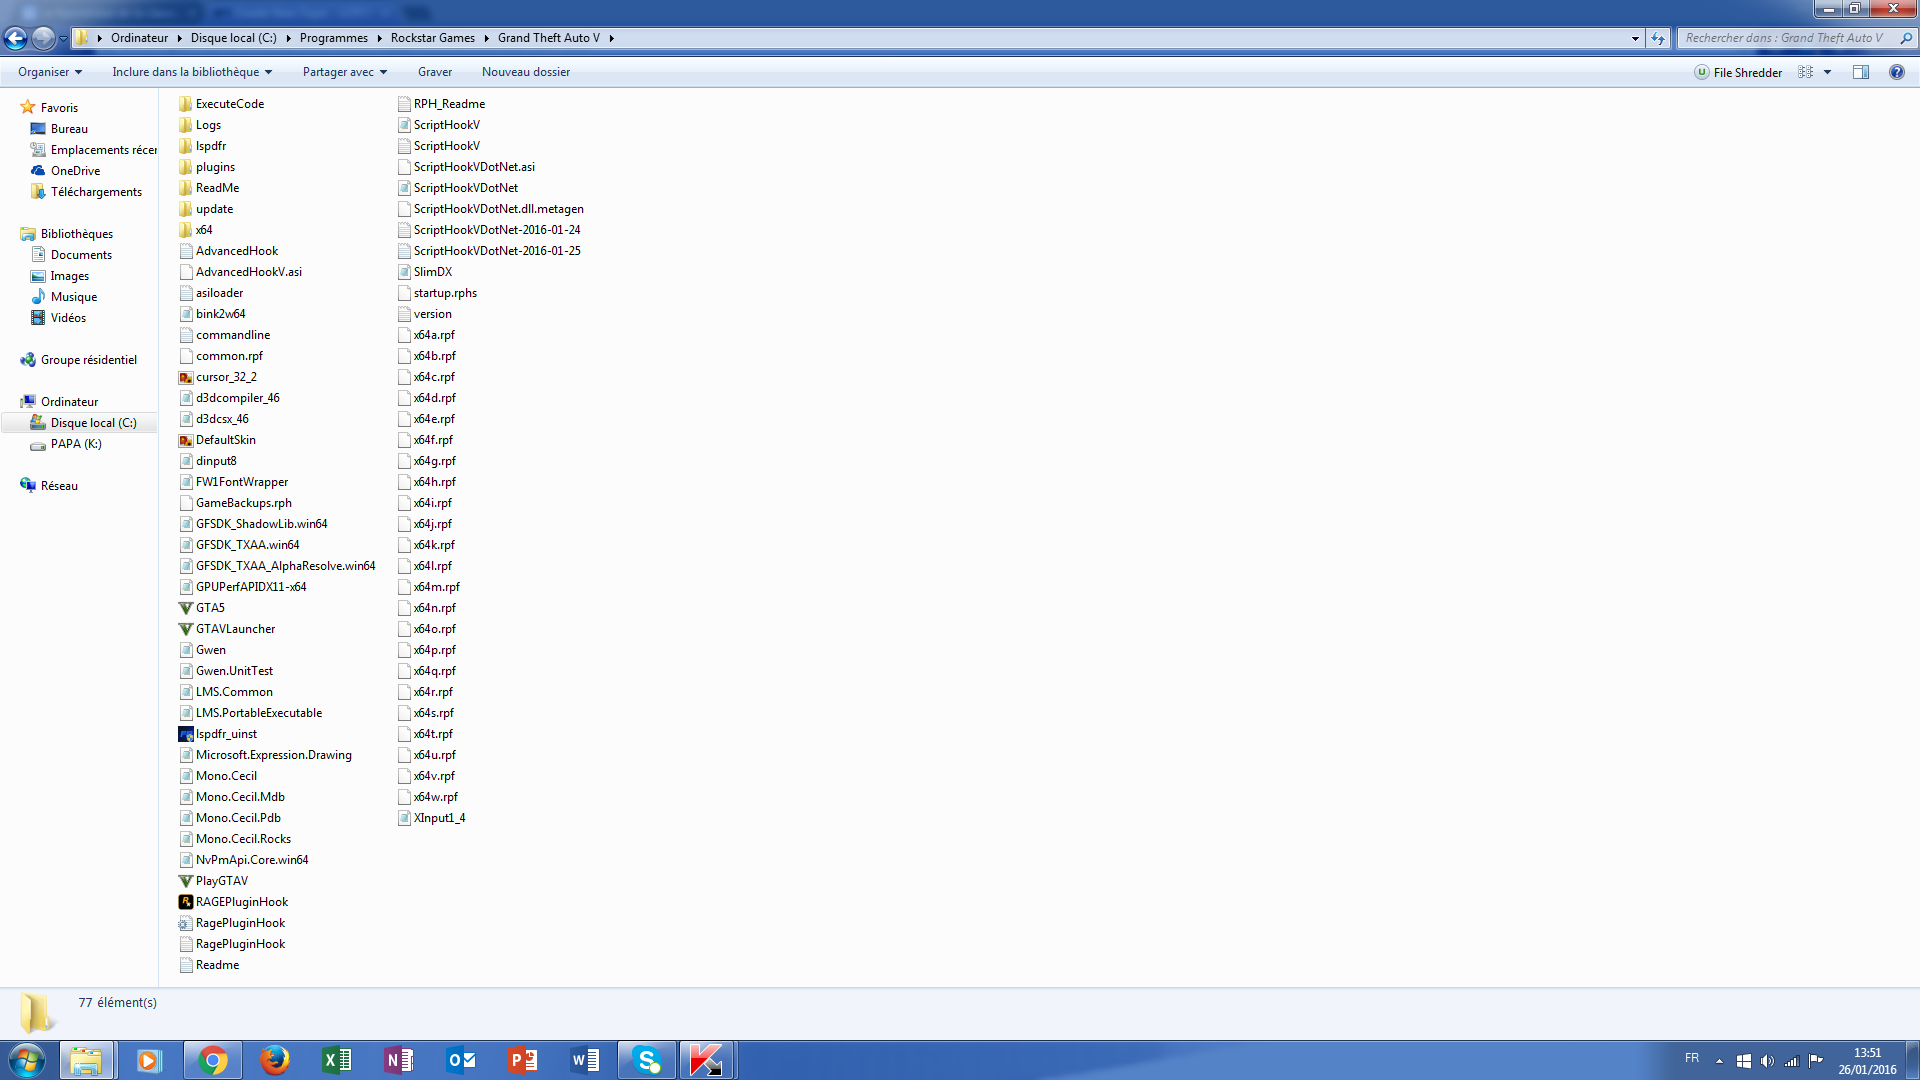
Task: Open the Organiser dropdown menu
Action: click(x=50, y=72)
